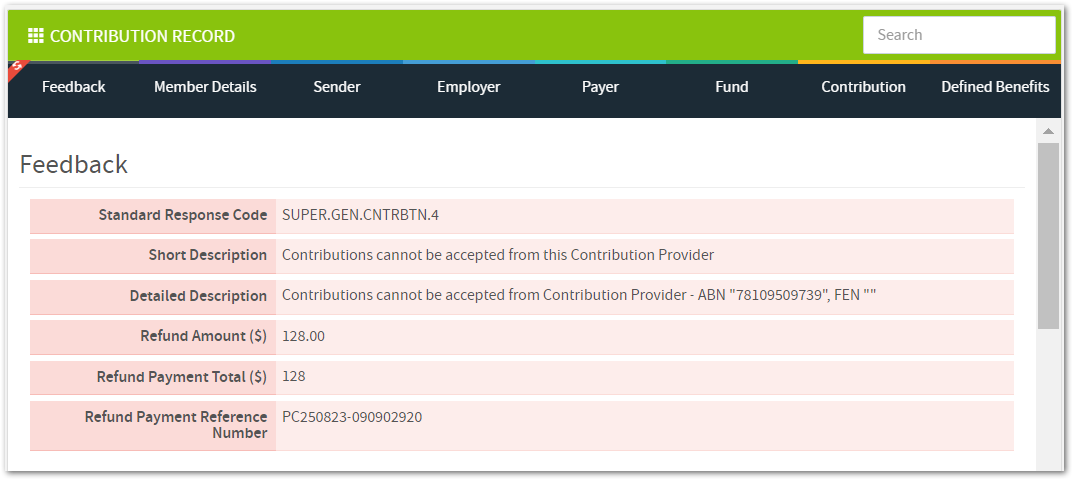Click the Contribution Record title
Viewport: 1073px width, 480px height.
click(142, 36)
